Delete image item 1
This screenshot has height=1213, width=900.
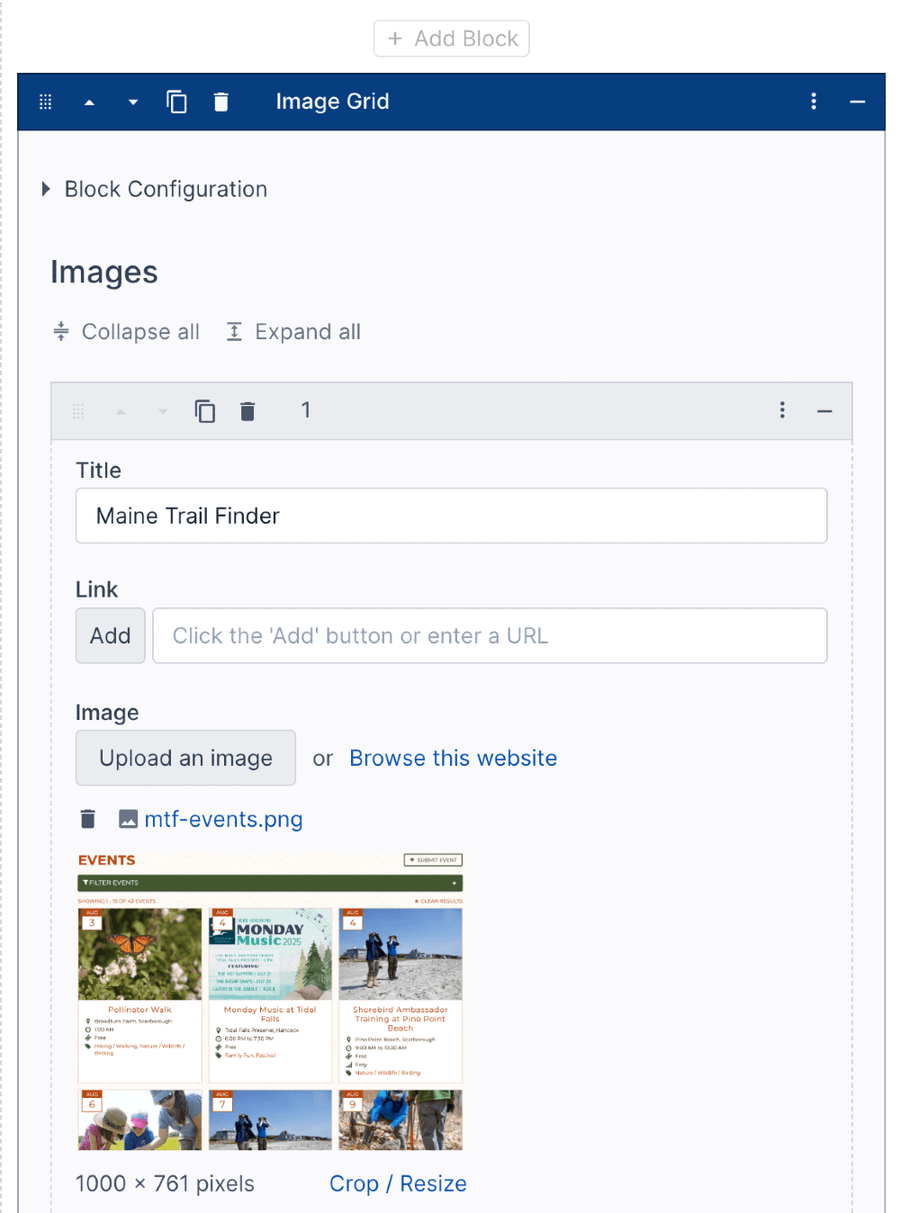point(247,410)
